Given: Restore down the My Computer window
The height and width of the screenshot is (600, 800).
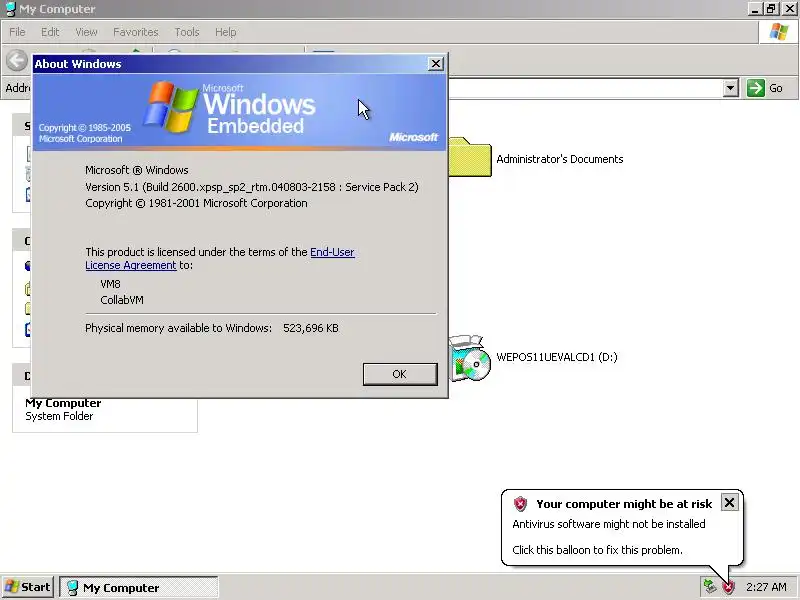Looking at the screenshot, I should pos(771,9).
